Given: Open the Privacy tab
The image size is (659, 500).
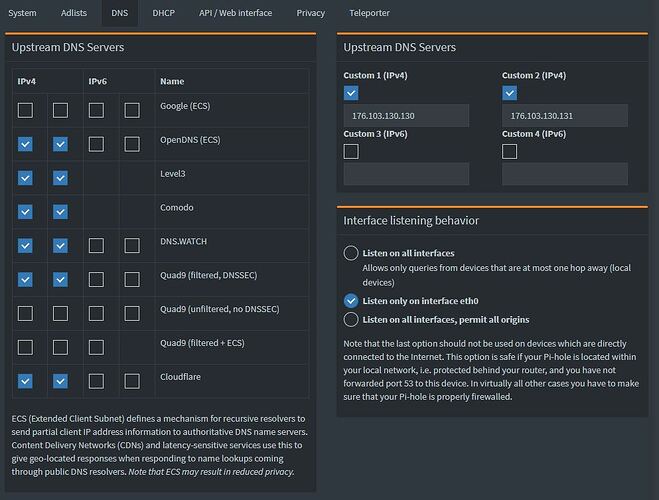Looking at the screenshot, I should click(310, 13).
